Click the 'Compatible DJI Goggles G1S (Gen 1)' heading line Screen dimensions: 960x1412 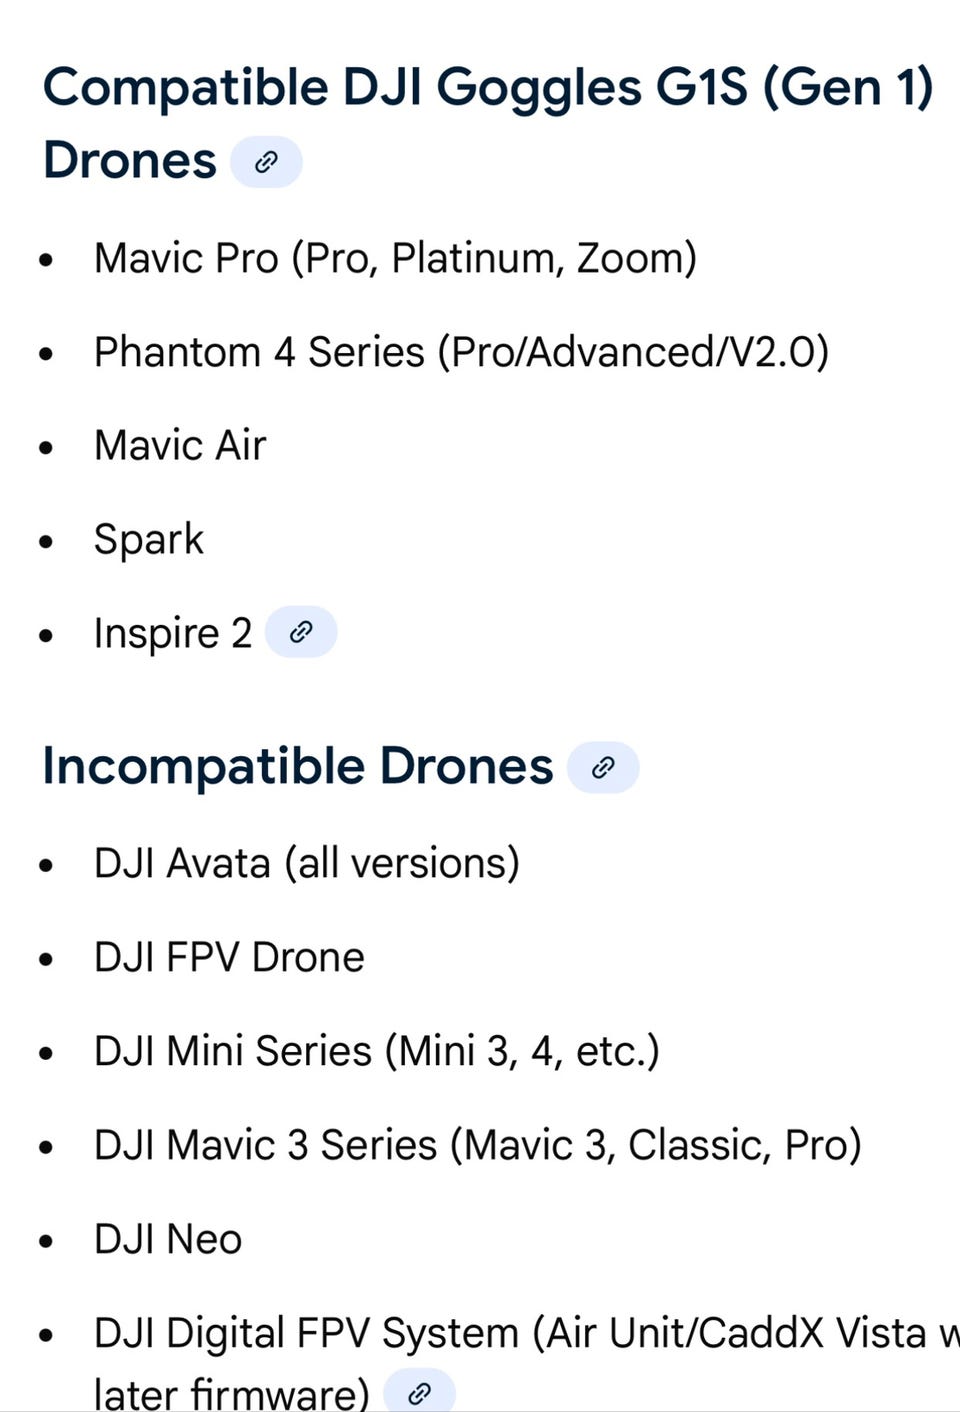click(487, 87)
